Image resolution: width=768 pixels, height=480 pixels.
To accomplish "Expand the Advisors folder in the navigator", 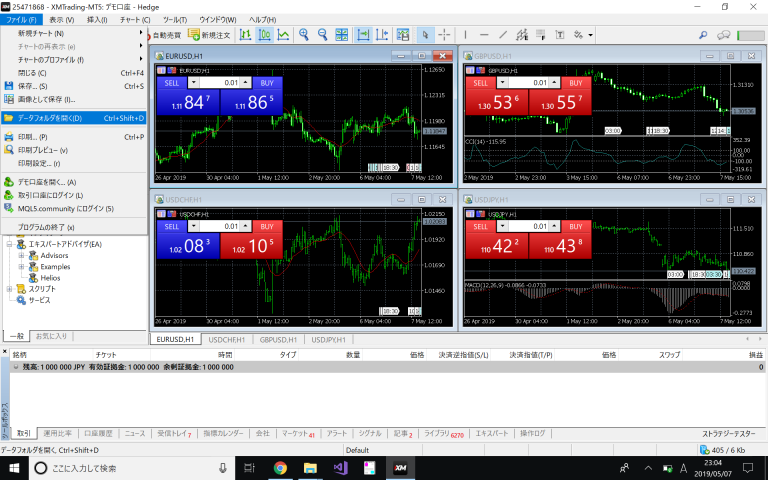I will click(x=21, y=255).
